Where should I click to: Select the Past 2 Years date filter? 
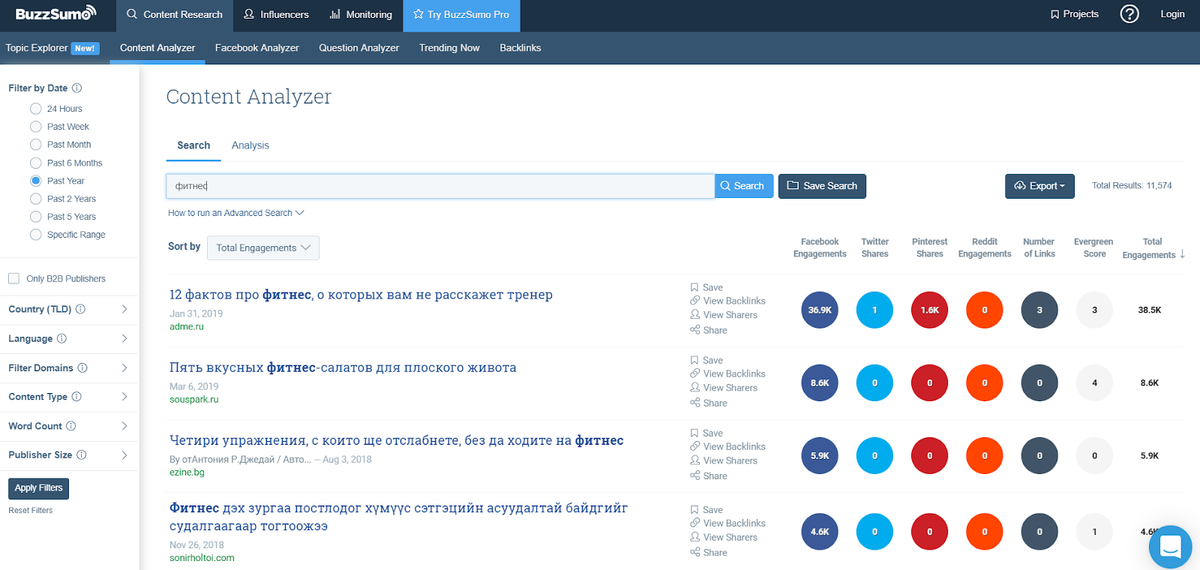tap(36, 198)
